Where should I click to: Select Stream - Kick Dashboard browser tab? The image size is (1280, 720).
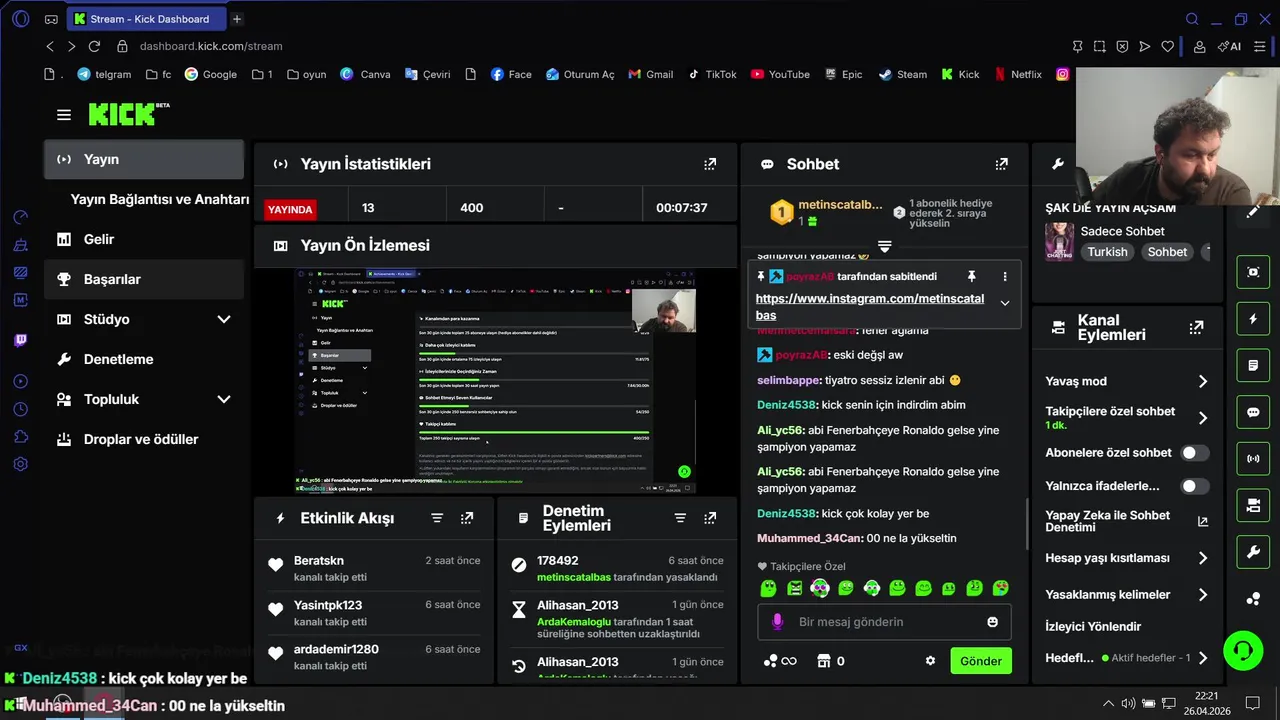pos(146,19)
